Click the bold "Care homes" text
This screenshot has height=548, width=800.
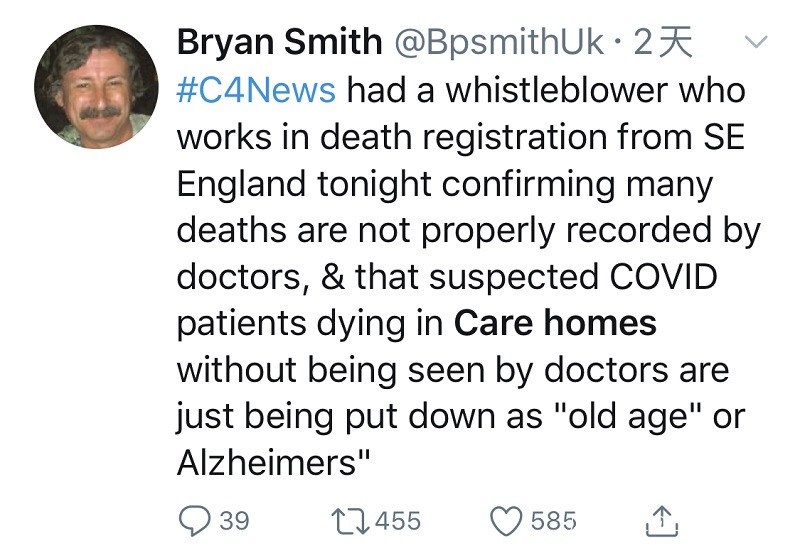pyautogui.click(x=555, y=323)
